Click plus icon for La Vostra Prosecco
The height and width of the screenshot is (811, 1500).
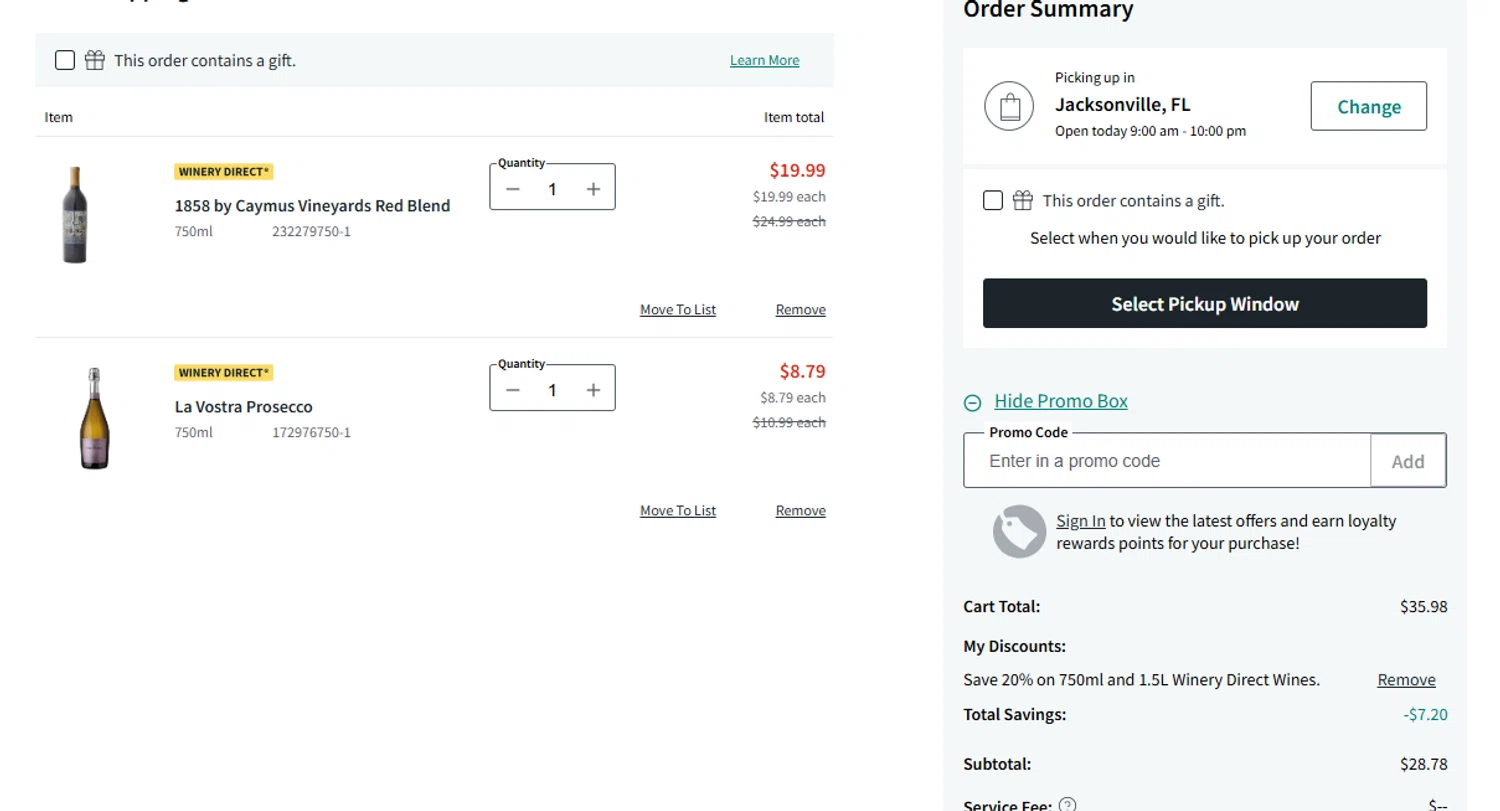(x=593, y=390)
